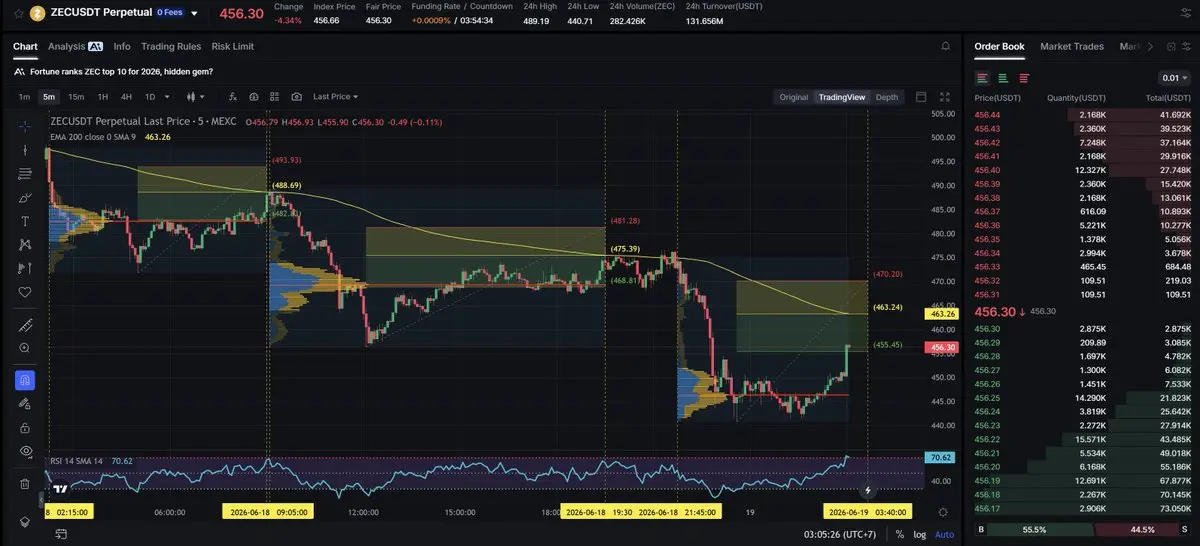1200x546 pixels.
Task: Select the 15m timeframe
Action: 76,97
